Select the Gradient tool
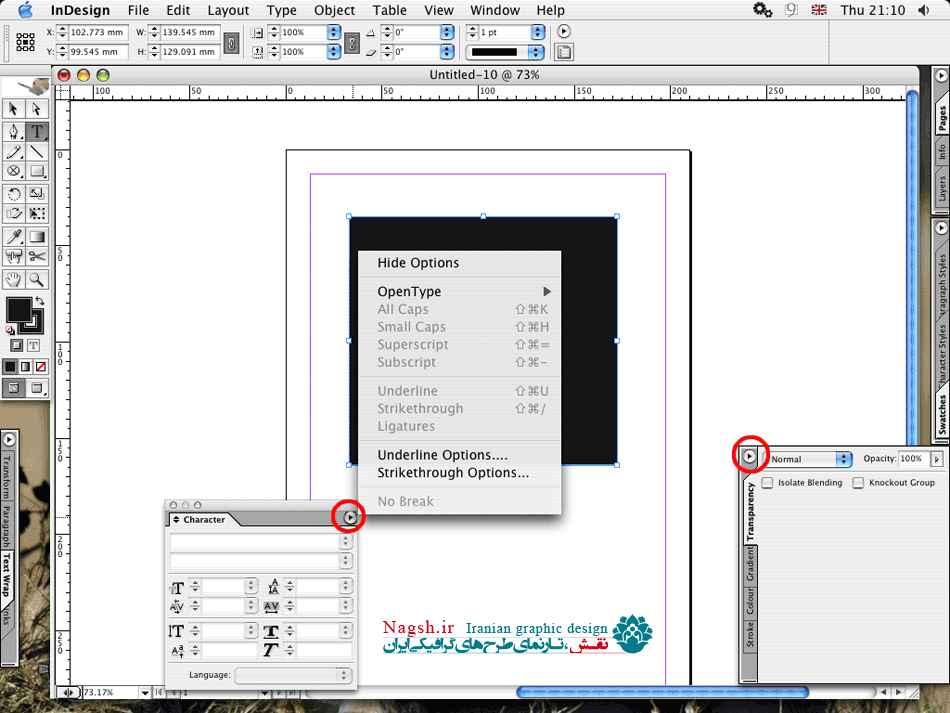Image resolution: width=950 pixels, height=713 pixels. pyautogui.click(x=36, y=236)
